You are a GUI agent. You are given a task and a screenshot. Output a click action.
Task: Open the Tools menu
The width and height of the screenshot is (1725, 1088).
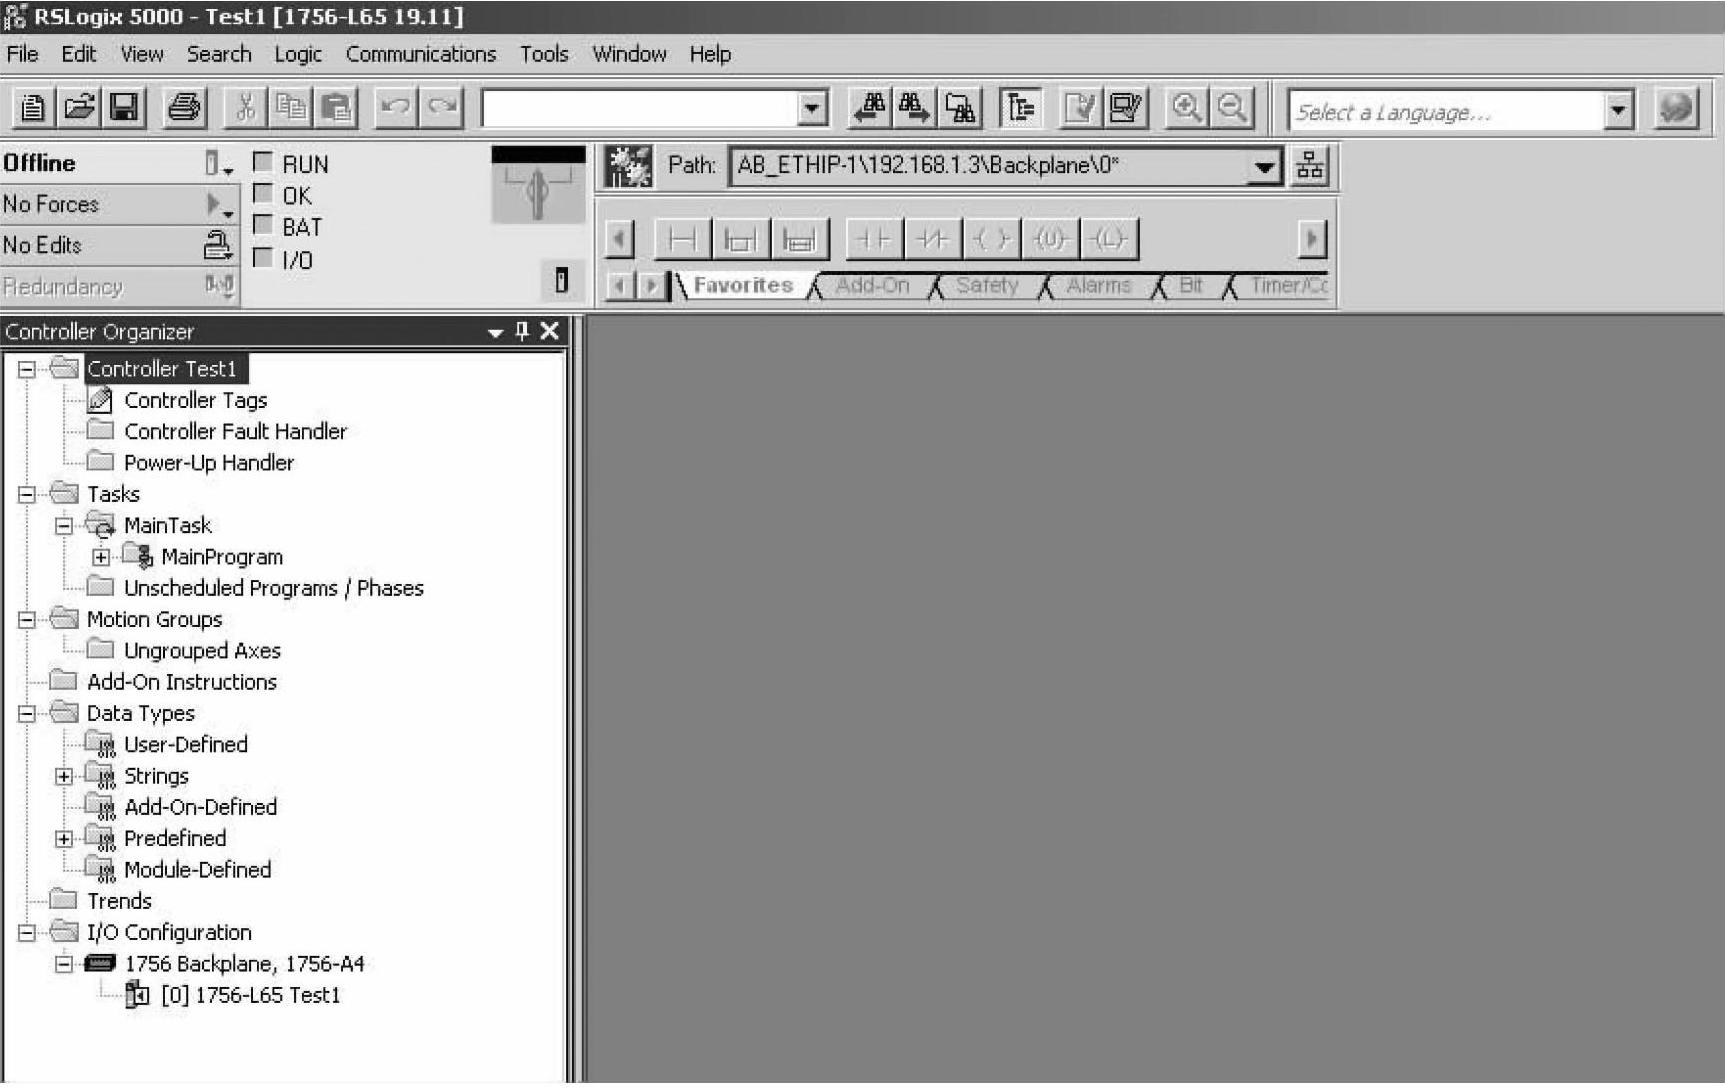pos(544,54)
